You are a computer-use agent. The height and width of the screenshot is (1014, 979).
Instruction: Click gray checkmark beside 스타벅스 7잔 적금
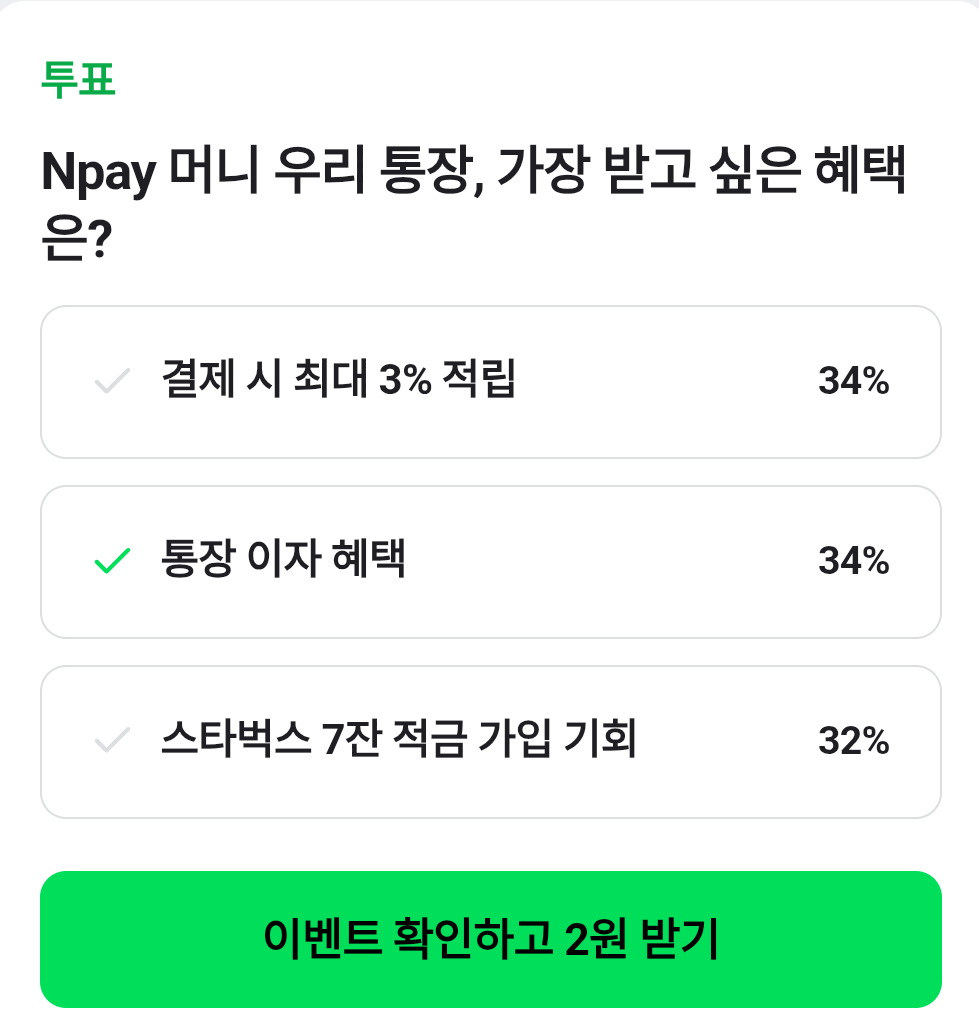tap(112, 742)
